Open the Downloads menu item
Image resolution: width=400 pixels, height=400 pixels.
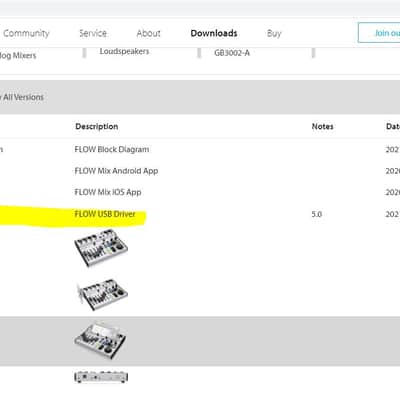(x=214, y=33)
